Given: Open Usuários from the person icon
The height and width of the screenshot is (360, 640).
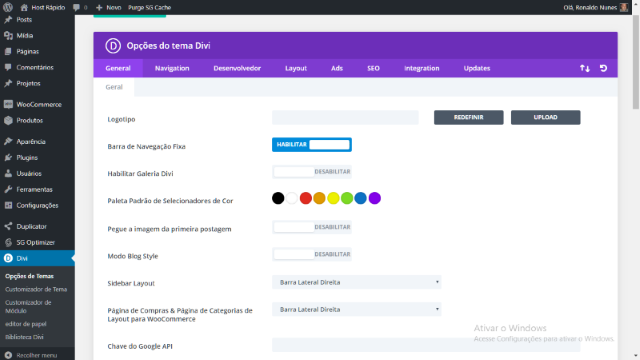Looking at the screenshot, I should click(8, 173).
